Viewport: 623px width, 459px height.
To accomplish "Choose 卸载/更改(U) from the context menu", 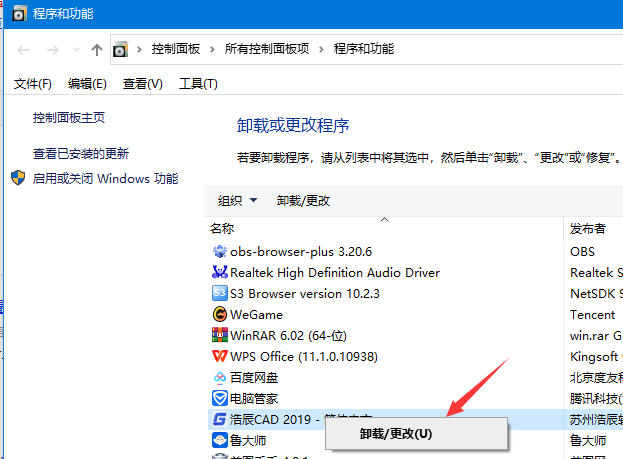I will point(416,434).
